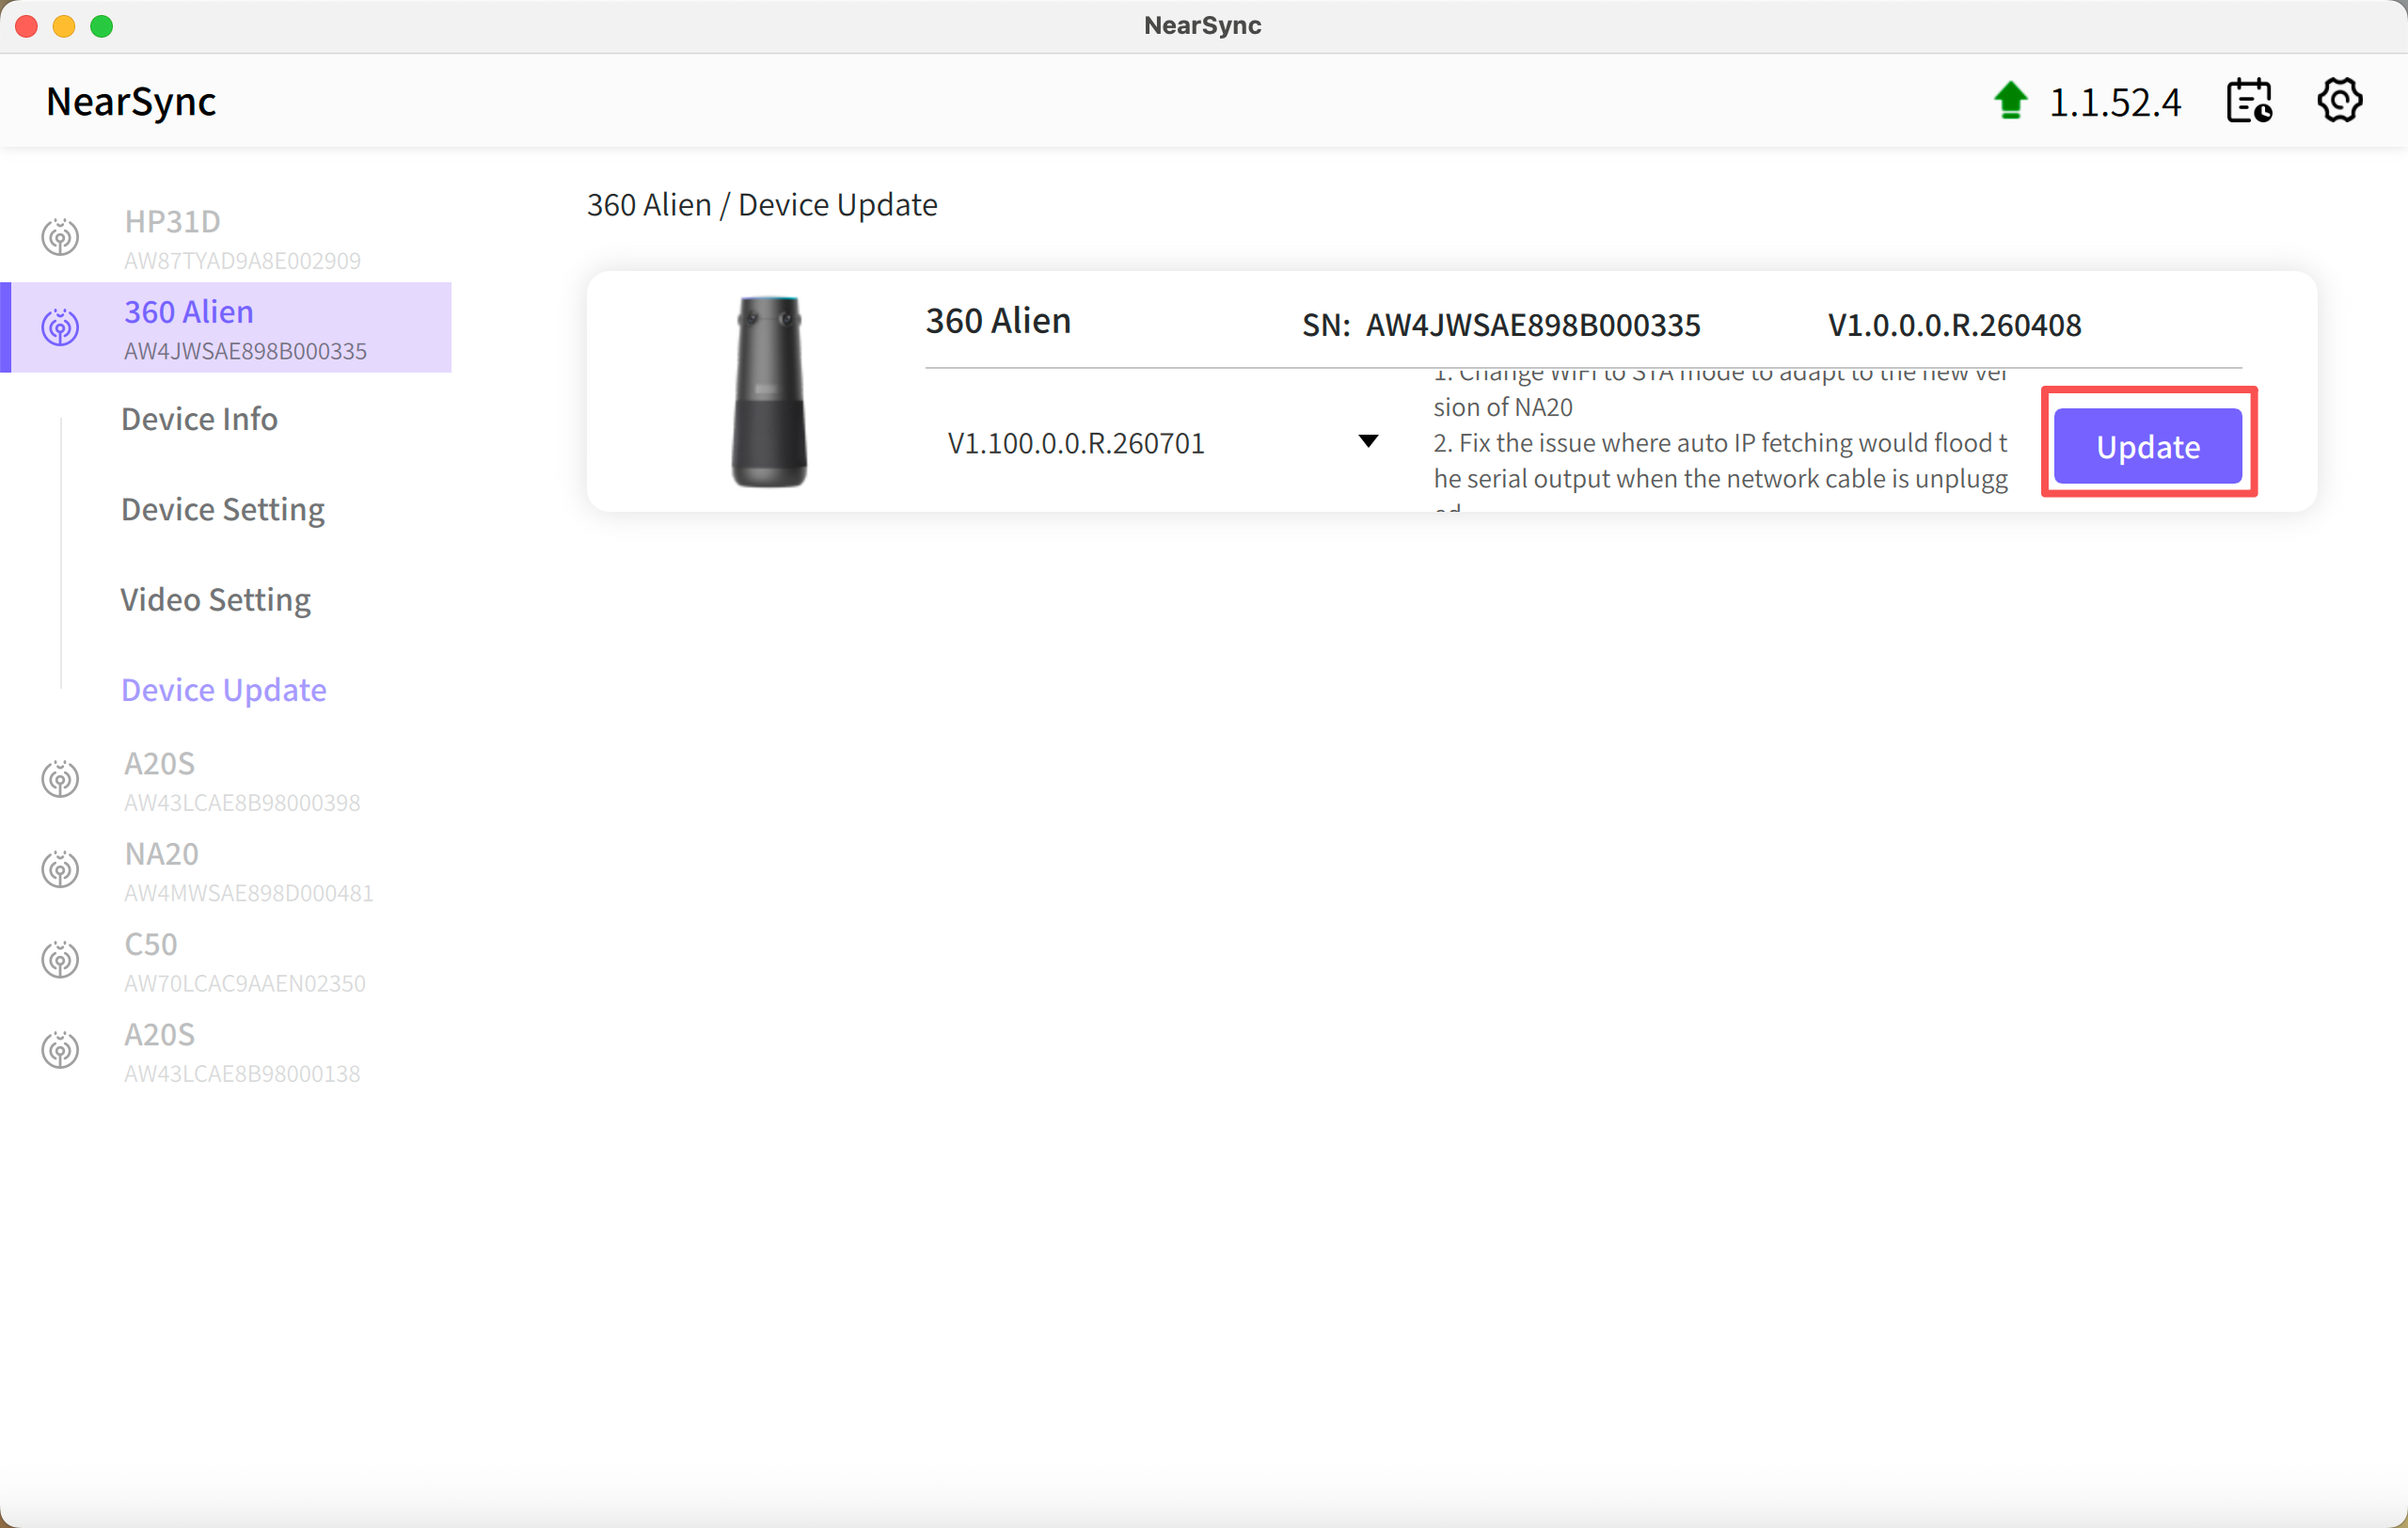The height and width of the screenshot is (1528, 2408).
Task: Expand the NA20 device entry
Action: click(226, 870)
